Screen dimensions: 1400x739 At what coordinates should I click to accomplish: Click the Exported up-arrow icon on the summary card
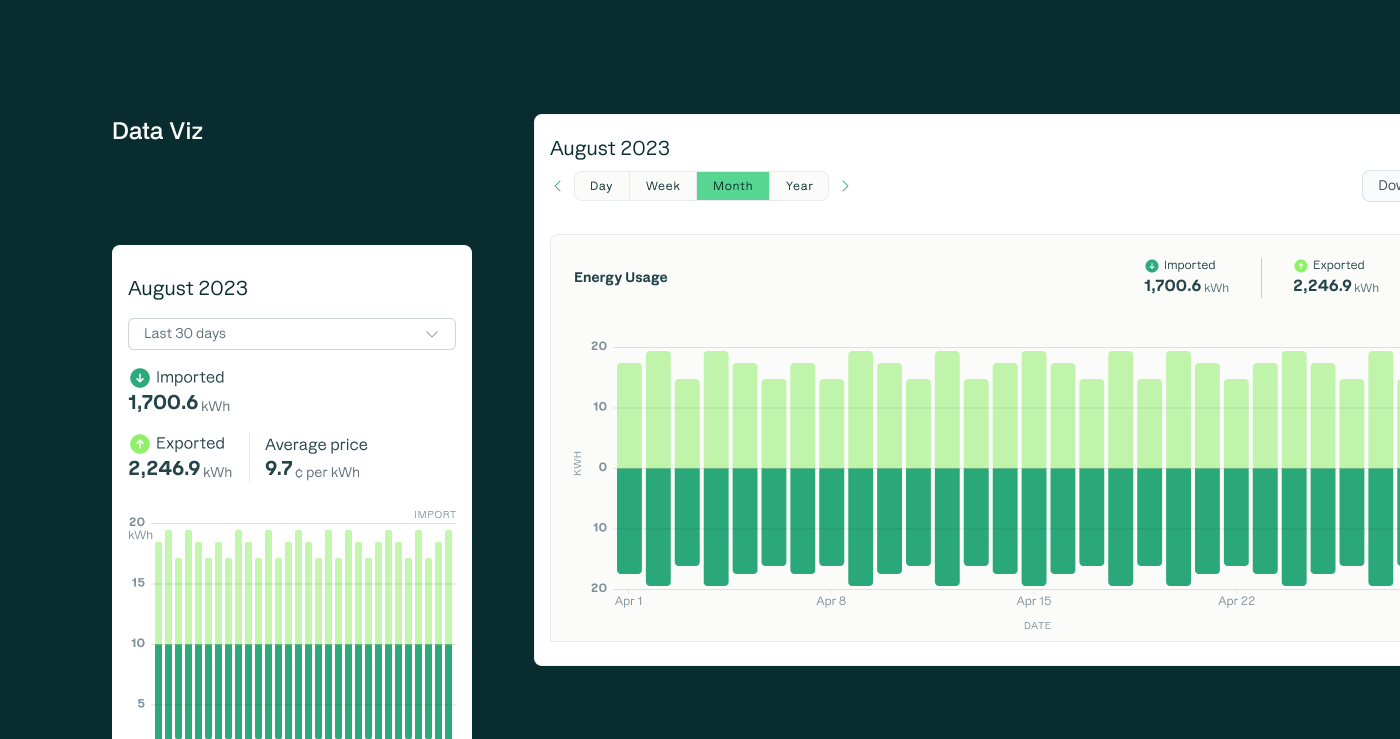(x=139, y=443)
